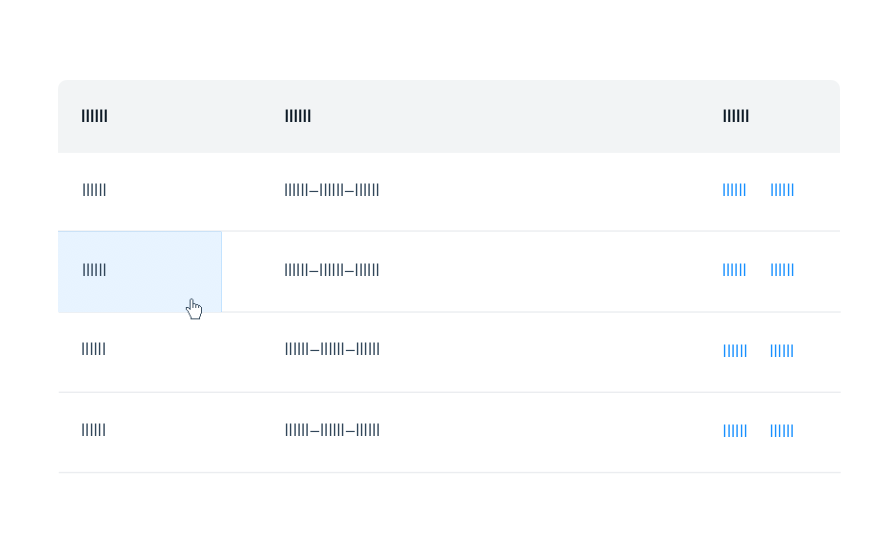Follow the first blue link in third row
Image resolution: width=896 pixels, height=554 pixels.
point(734,351)
